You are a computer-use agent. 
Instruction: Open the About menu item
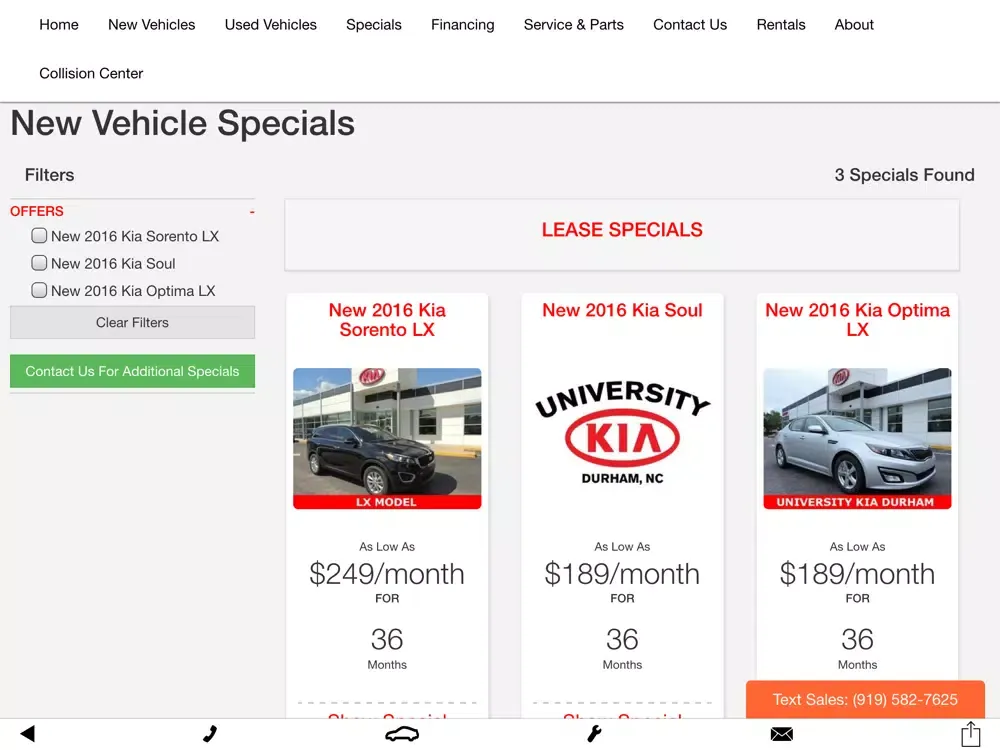[854, 24]
